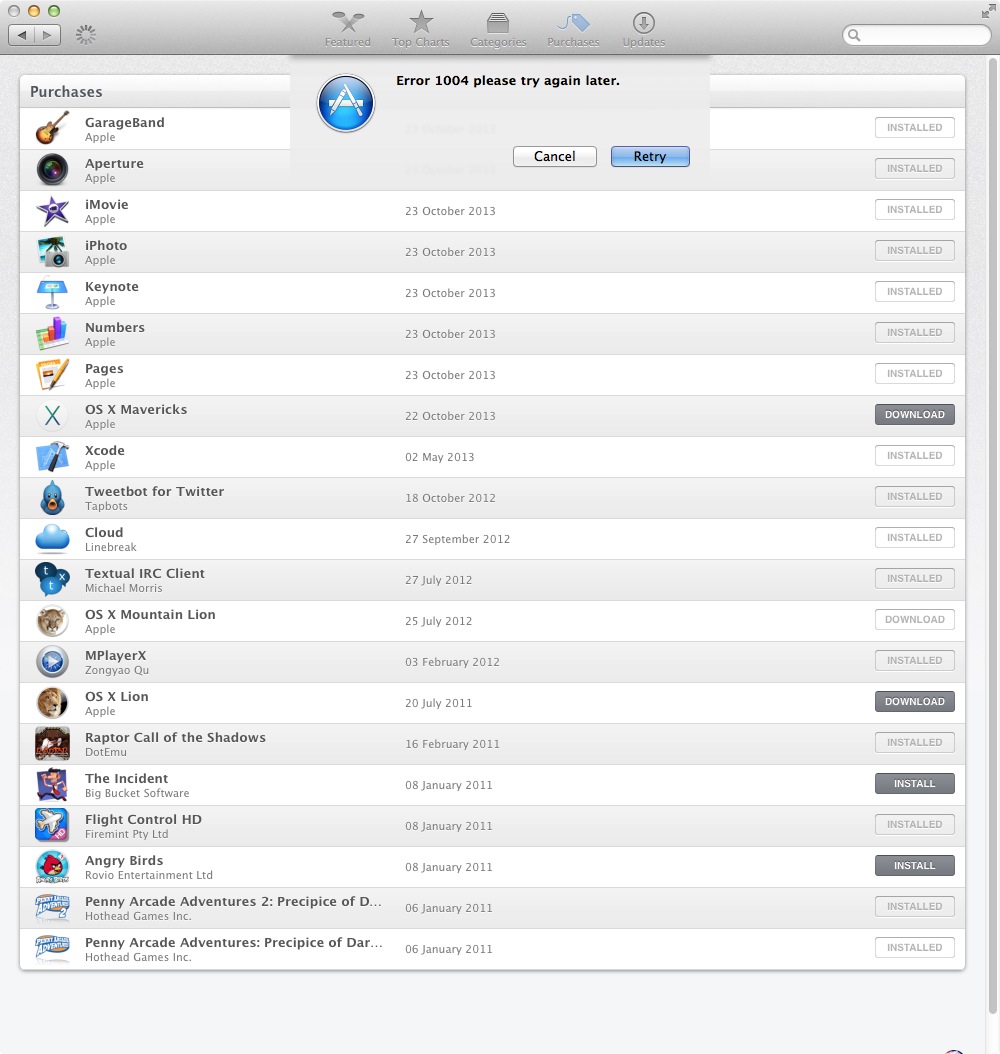Screen dimensions: 1000x1054
Task: Open the Keynote podium icon
Action: click(x=52, y=292)
